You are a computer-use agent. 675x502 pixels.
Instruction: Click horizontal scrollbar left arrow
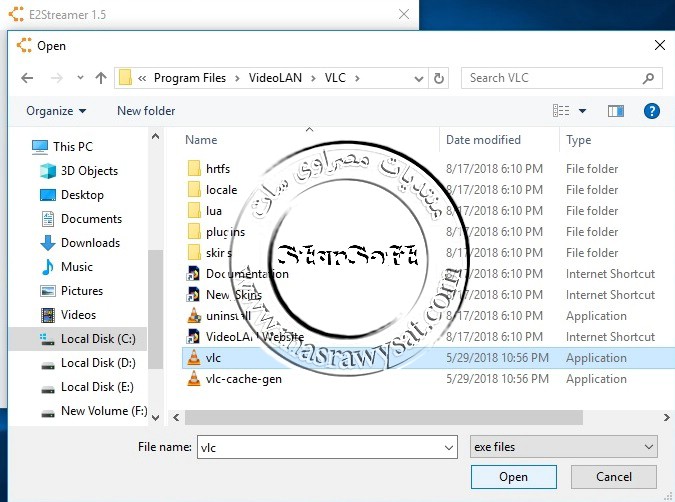click(176, 418)
